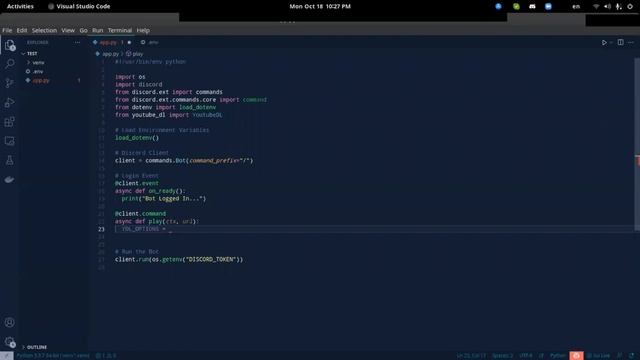Open Explorer Views and More Actions ellipsis
The height and width of the screenshot is (360, 640).
[x=77, y=42]
